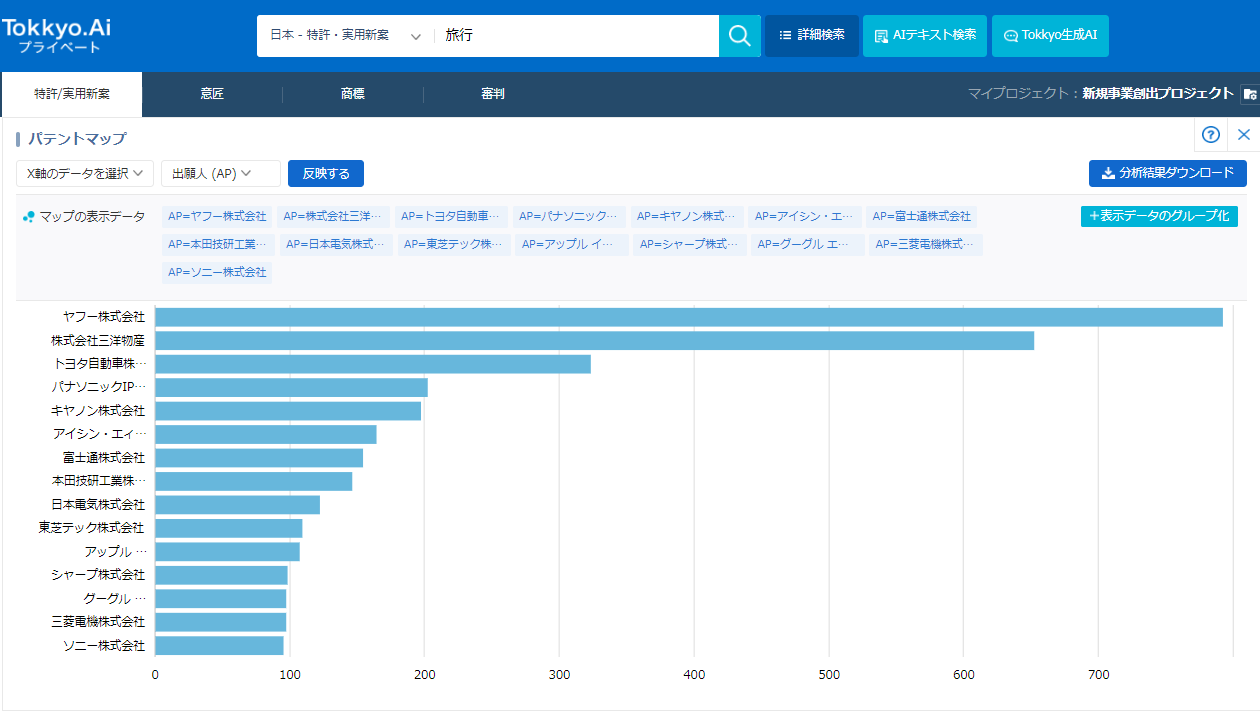1260x721 pixels.
Task: Switch to the 商標 tab
Action: tap(353, 94)
